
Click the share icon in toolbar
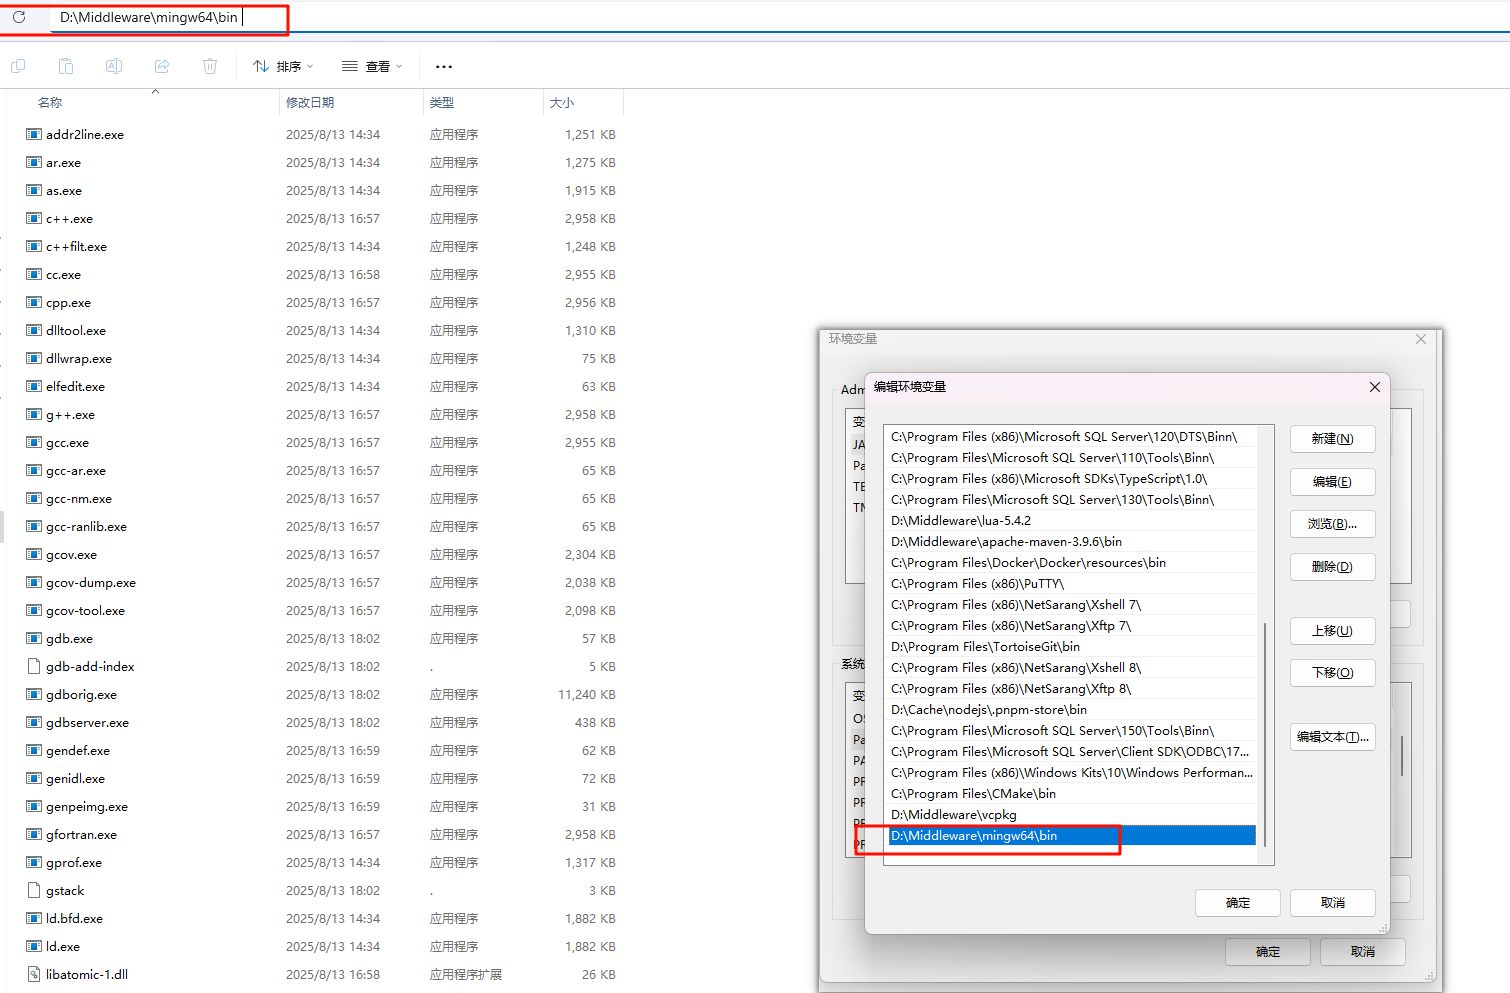point(162,66)
